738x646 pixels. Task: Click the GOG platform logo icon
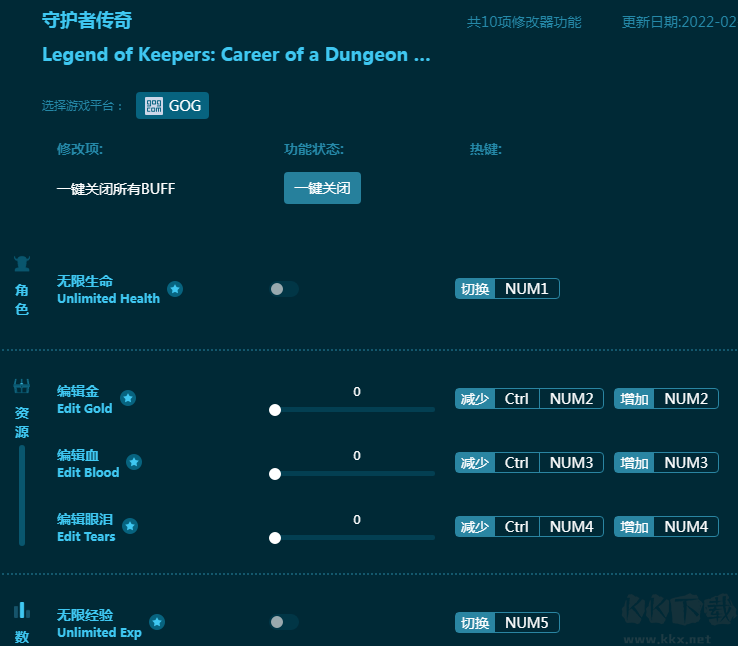pos(154,106)
